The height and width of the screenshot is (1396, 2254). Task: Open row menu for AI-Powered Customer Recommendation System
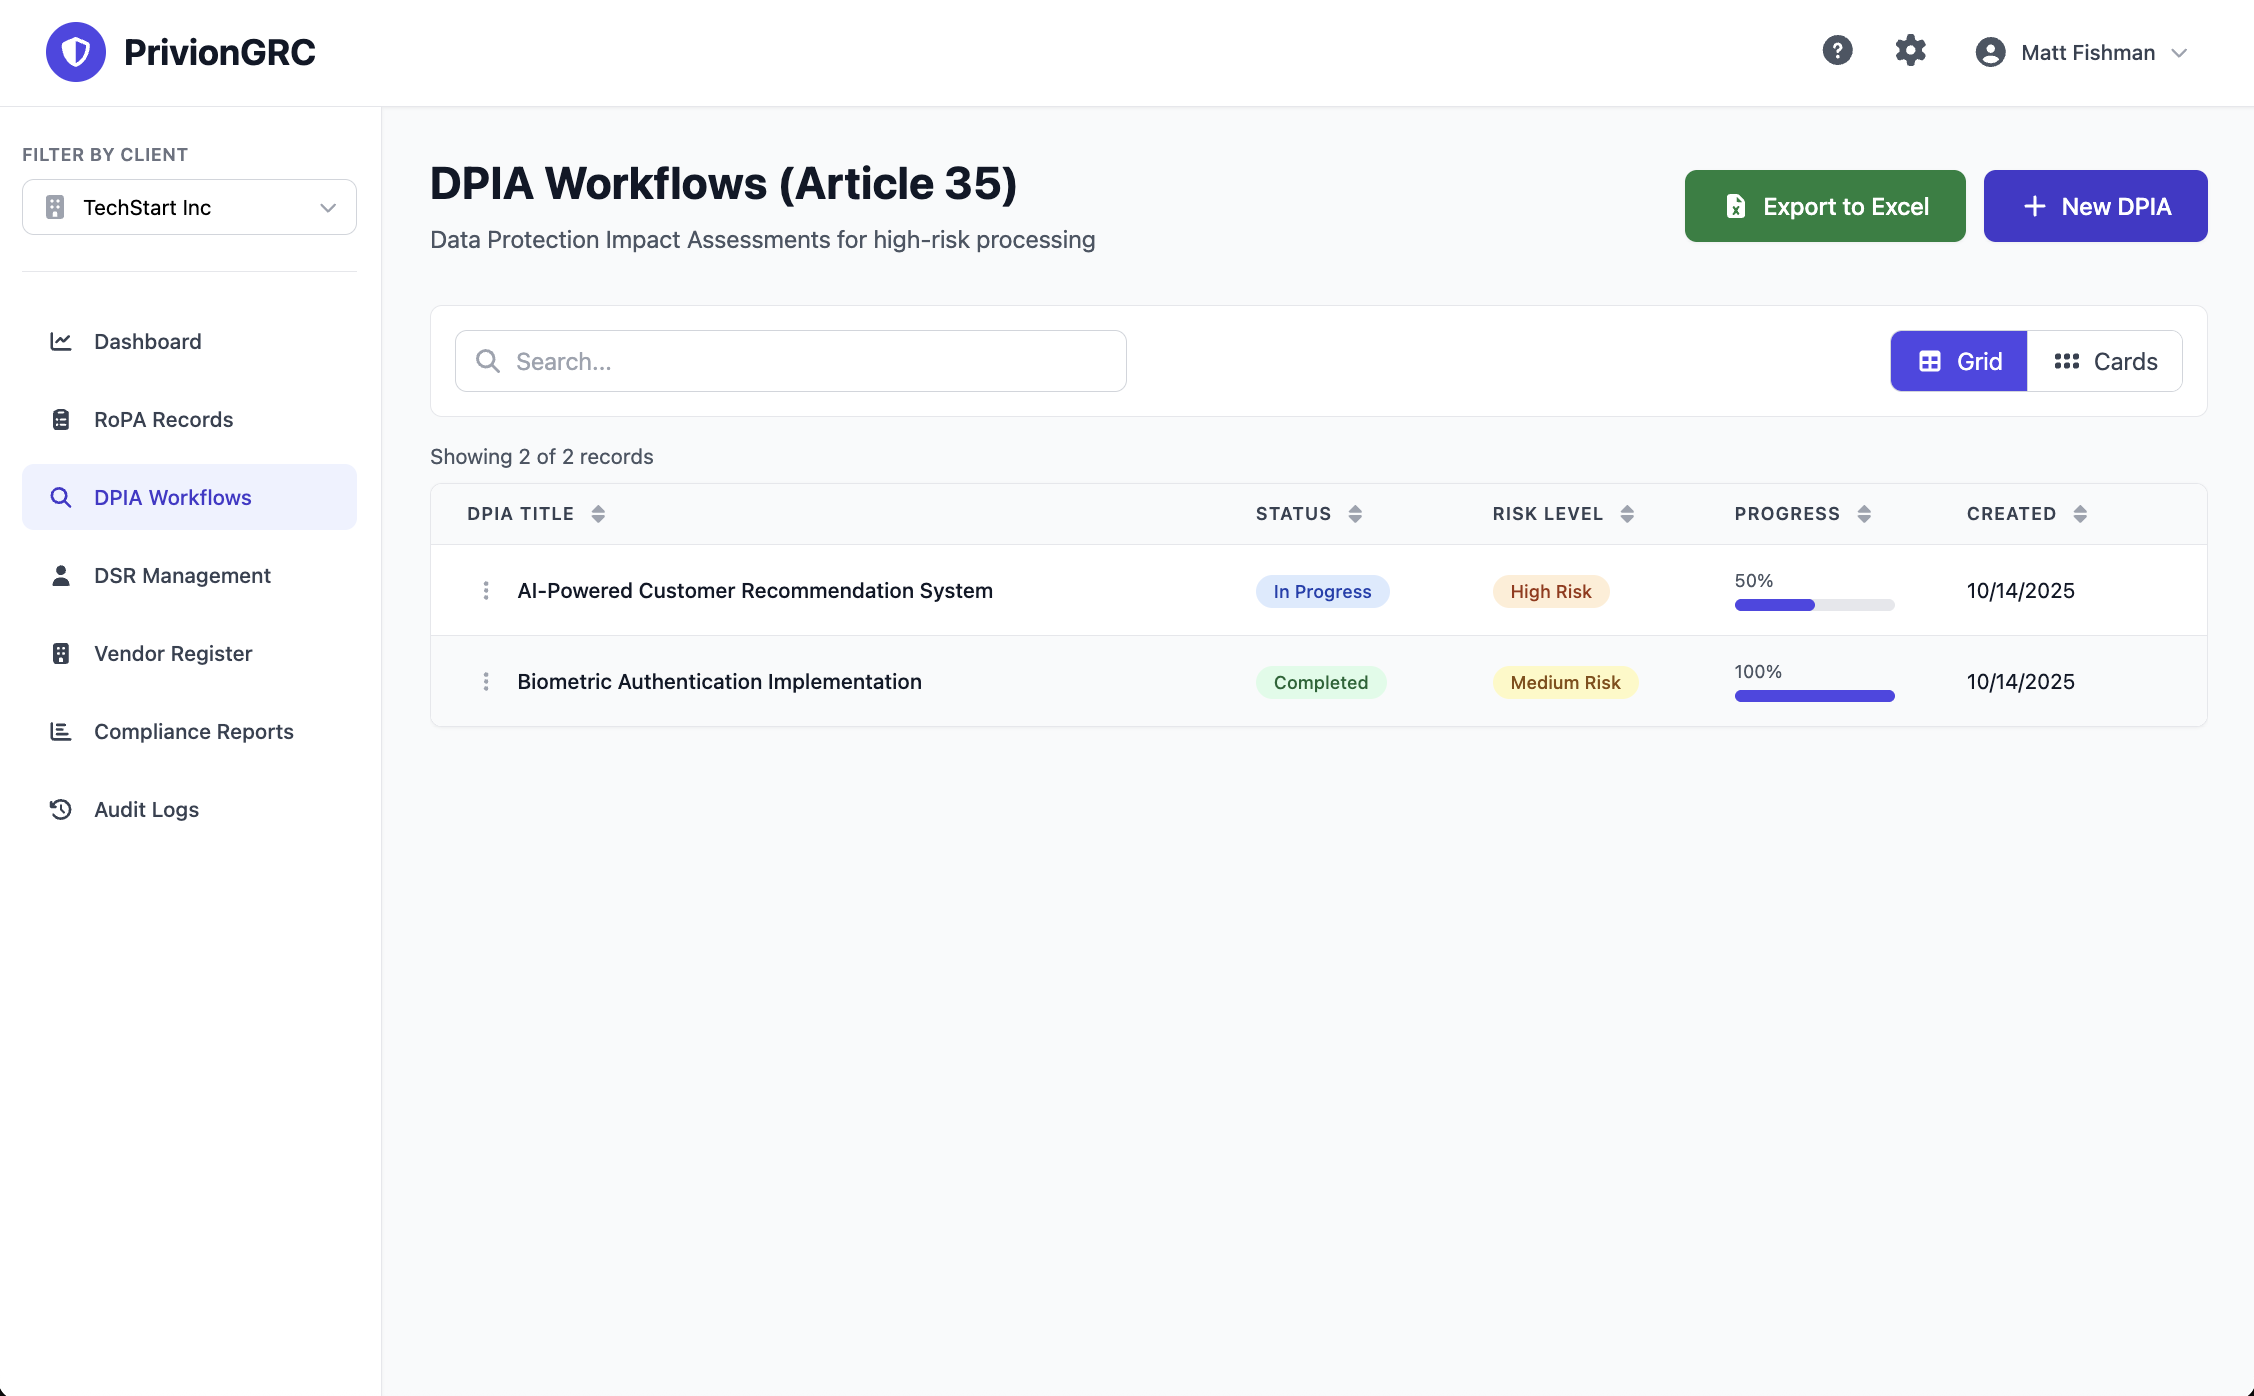coord(486,591)
